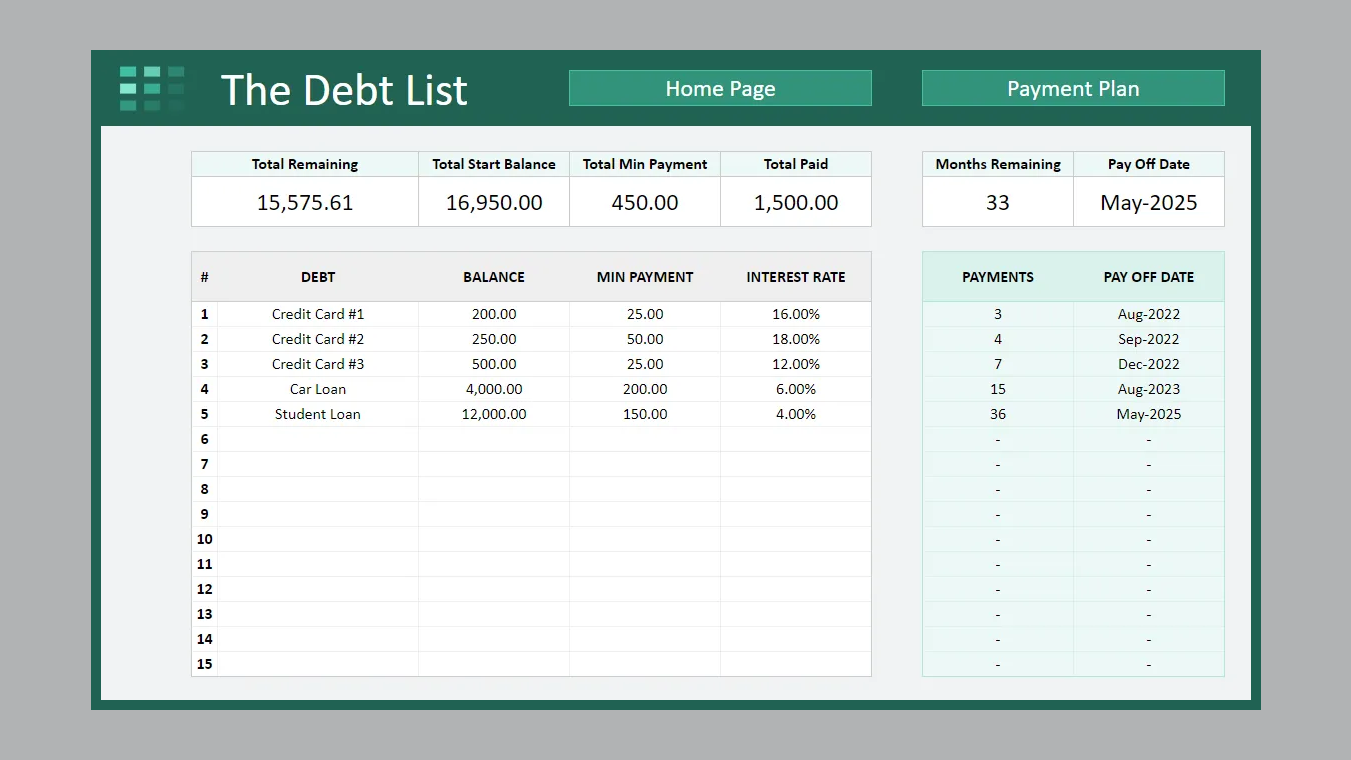Click row number 10 in debt table

coord(205,539)
